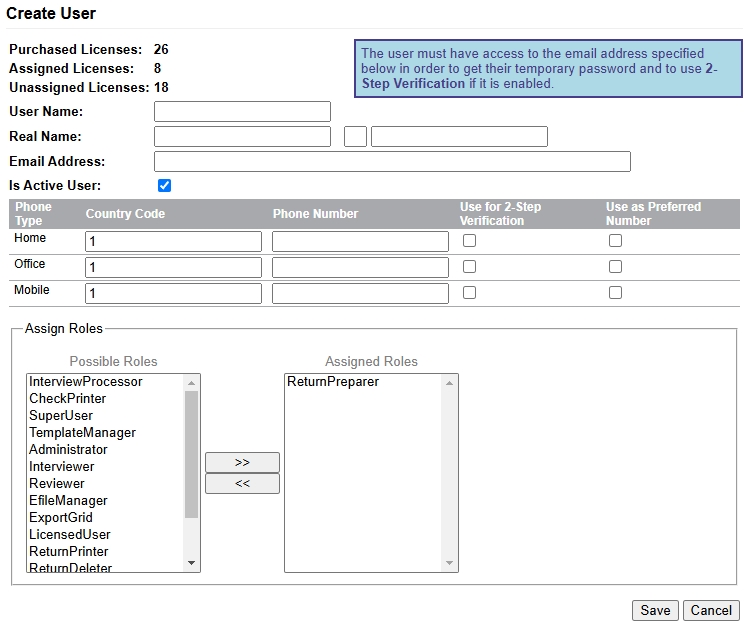Select SuperUser in Possible Roles list
749x629 pixels.
61,415
